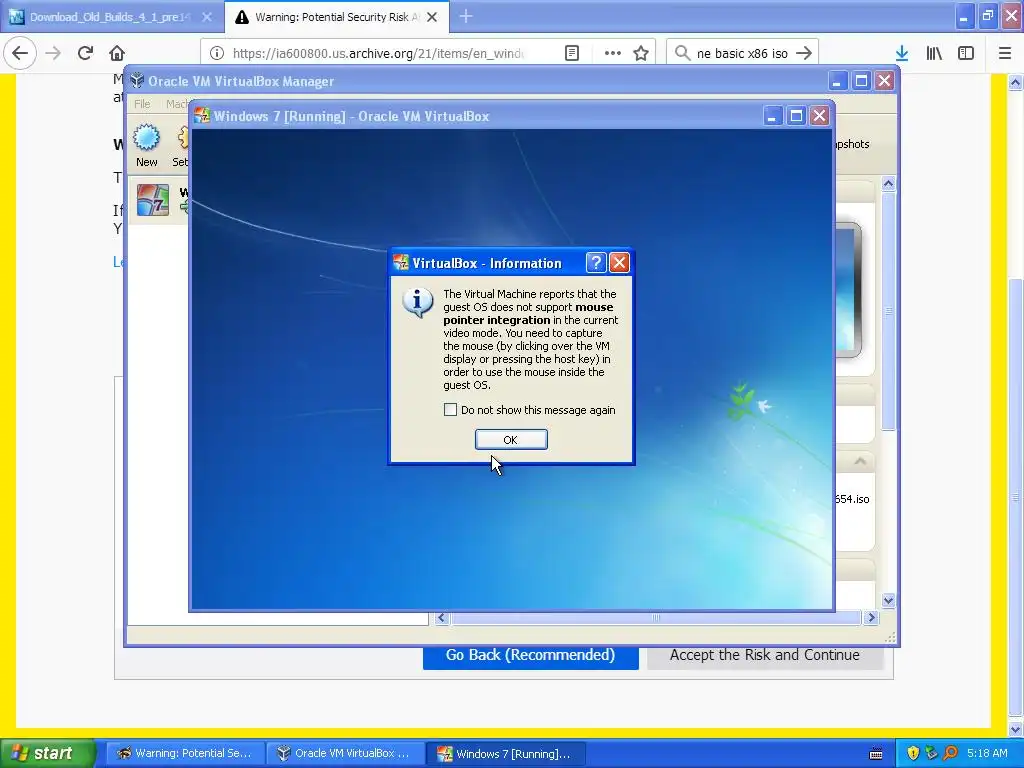Viewport: 1024px width, 768px height.
Task: Click the security shield tray icon
Action: pos(913,753)
